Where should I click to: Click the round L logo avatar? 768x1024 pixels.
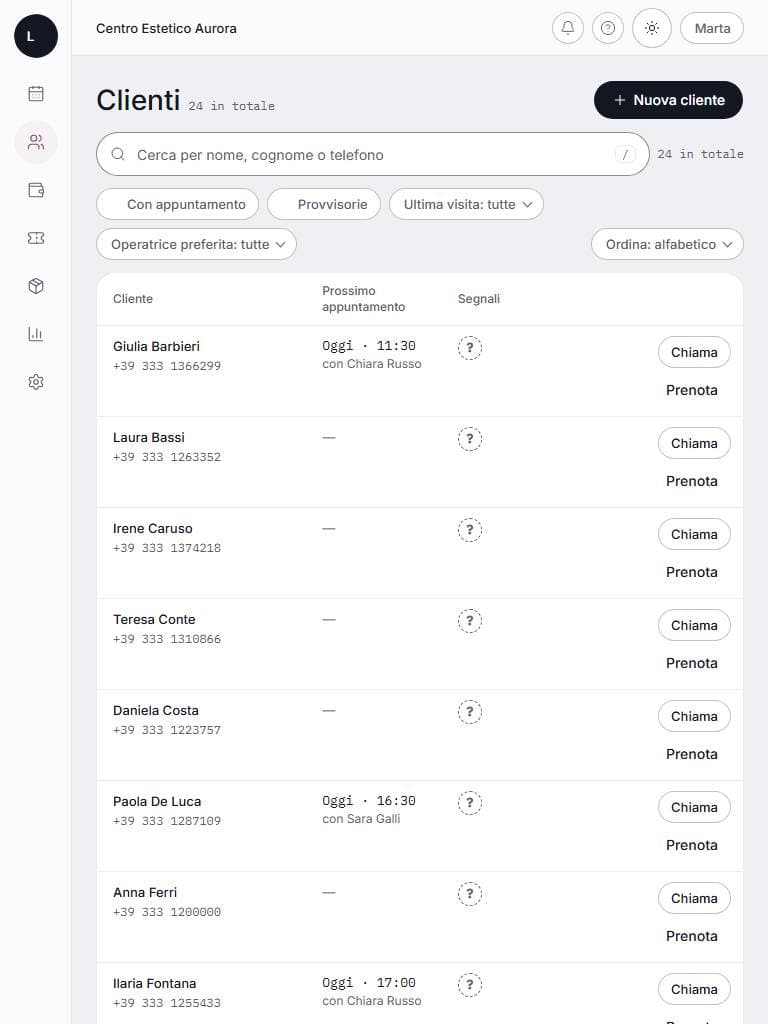(36, 36)
